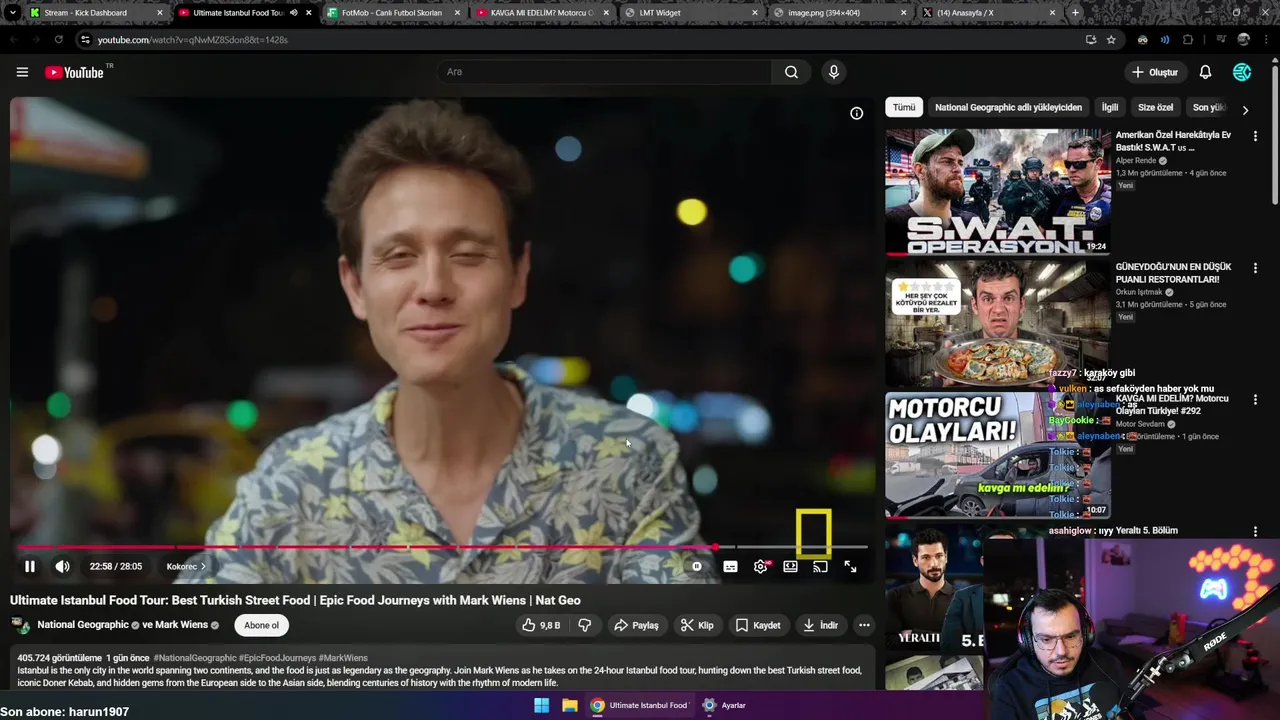The image size is (1280, 720).
Task: Open File Explorer from taskbar
Action: pos(569,705)
